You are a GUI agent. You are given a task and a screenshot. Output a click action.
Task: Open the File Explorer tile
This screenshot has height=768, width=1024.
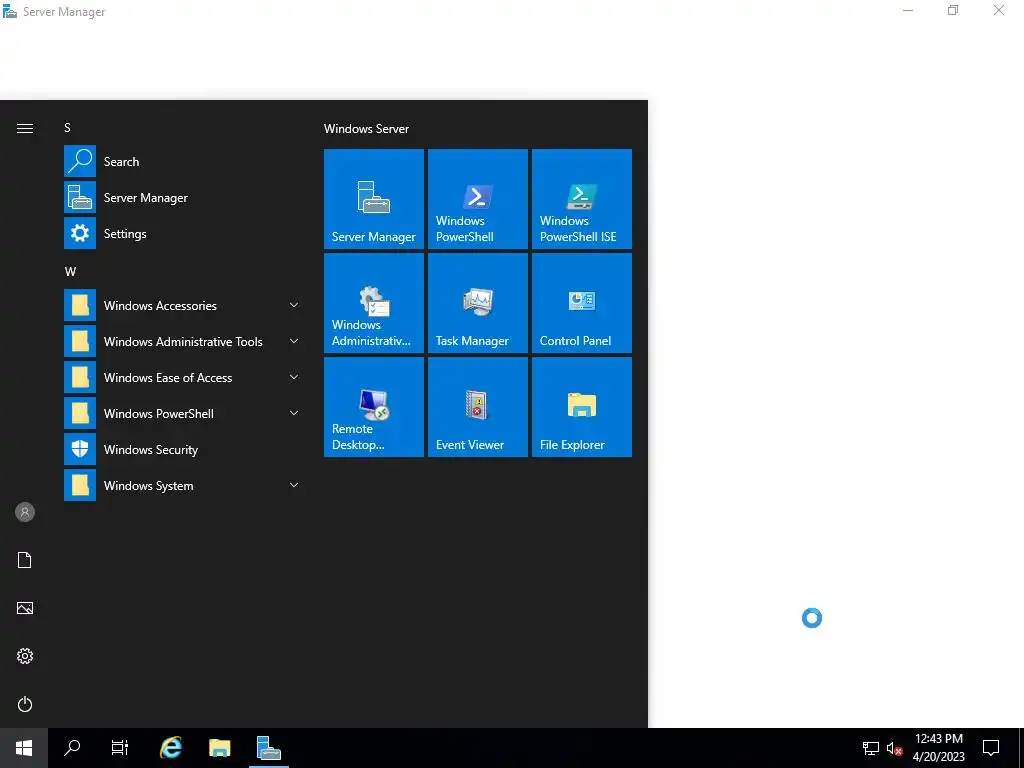(581, 406)
